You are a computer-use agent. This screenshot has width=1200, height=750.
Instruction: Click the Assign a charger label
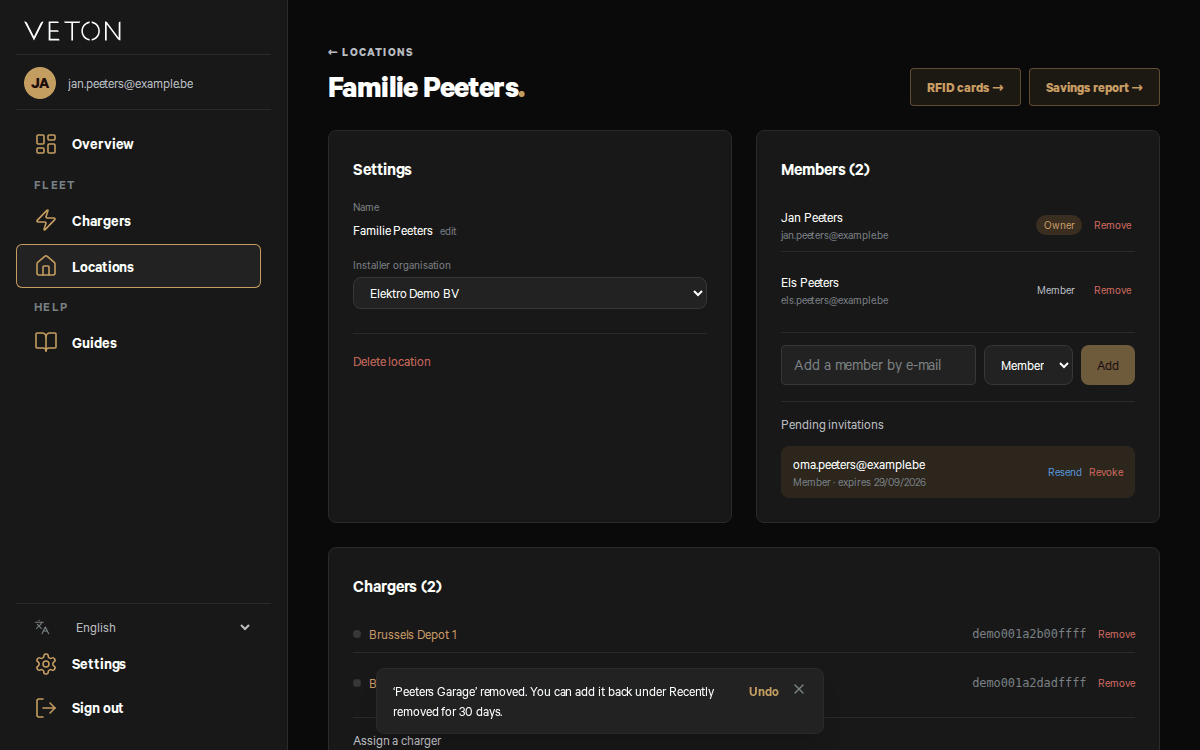pos(397,741)
